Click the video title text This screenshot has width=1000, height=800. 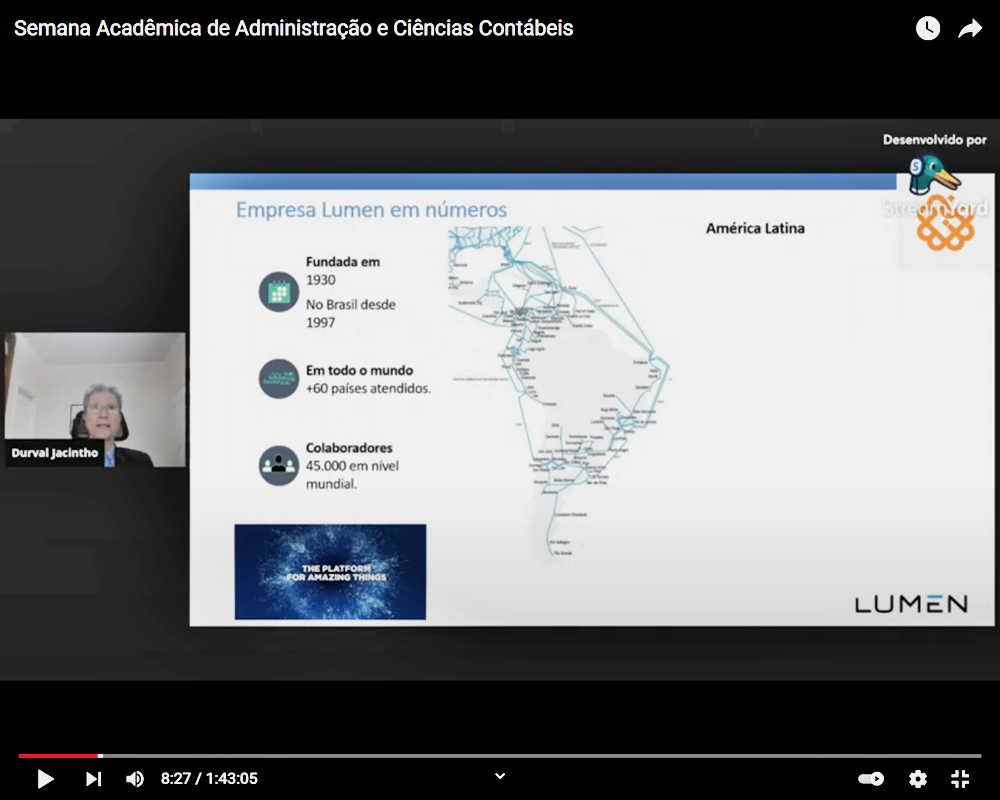[x=293, y=28]
